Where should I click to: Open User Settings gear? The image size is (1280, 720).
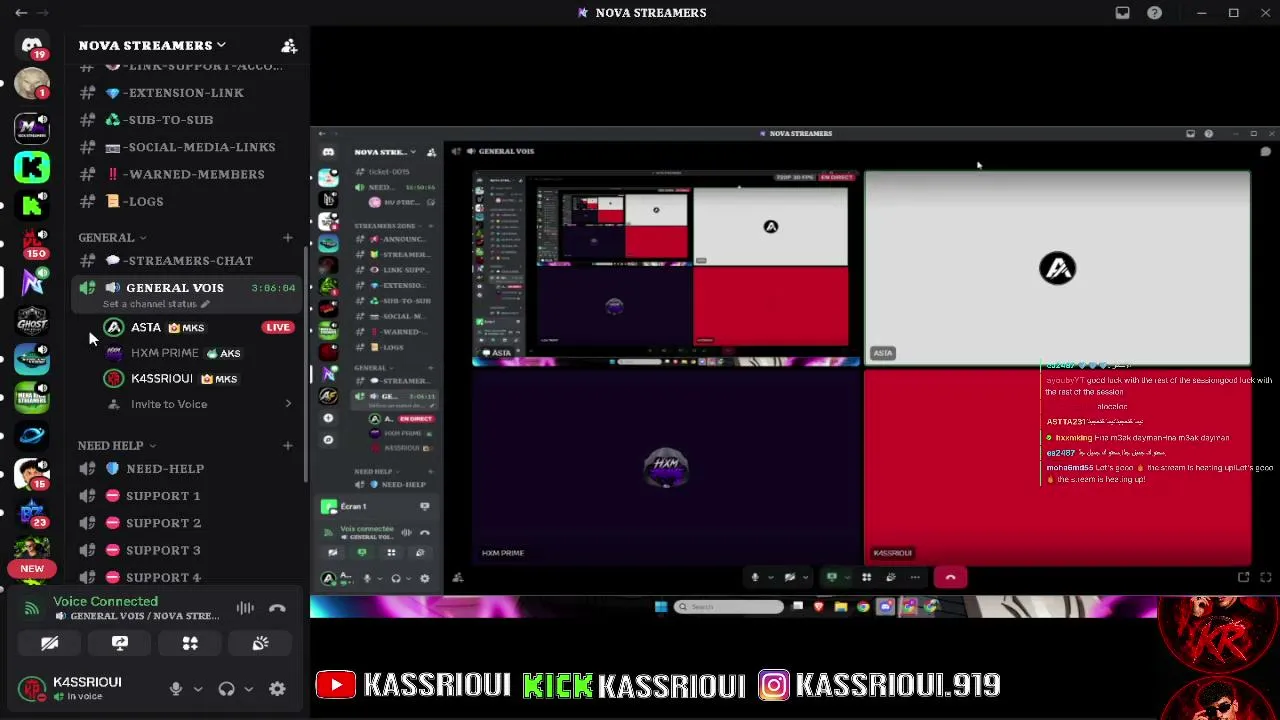(x=277, y=689)
